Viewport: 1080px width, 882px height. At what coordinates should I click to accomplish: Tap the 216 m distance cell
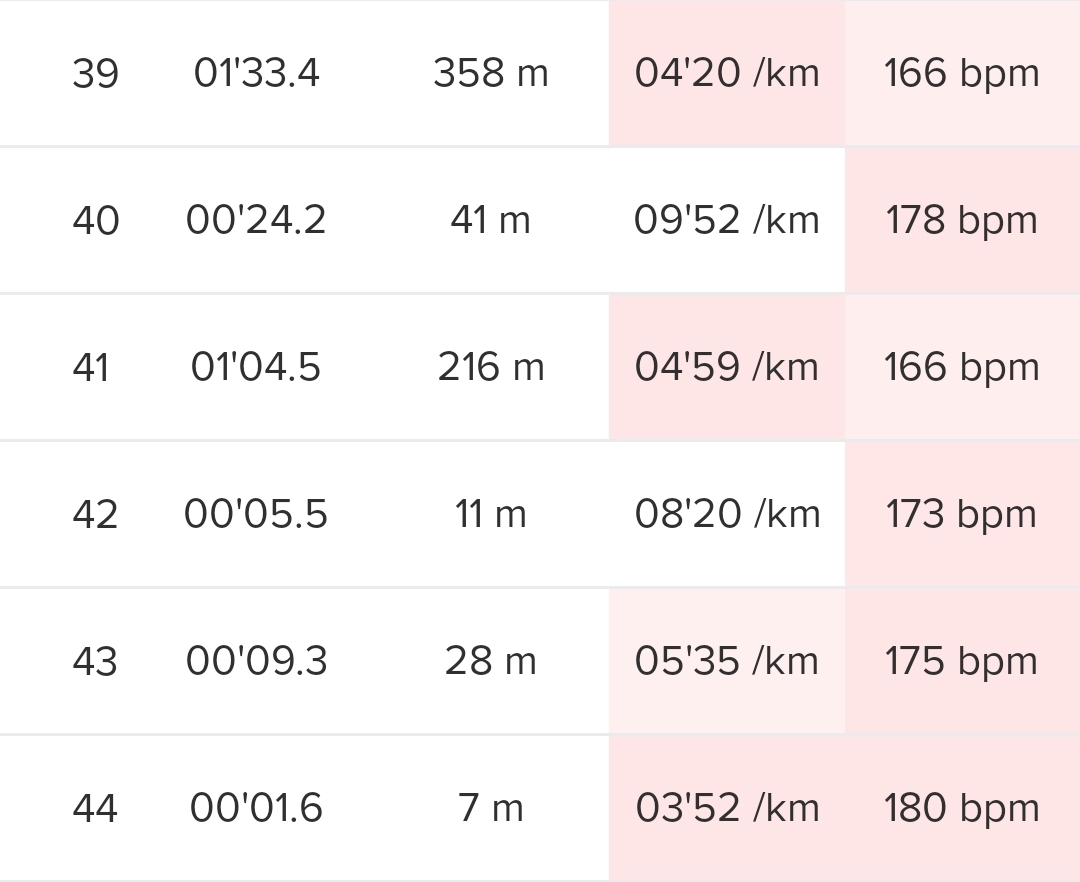pyautogui.click(x=490, y=368)
